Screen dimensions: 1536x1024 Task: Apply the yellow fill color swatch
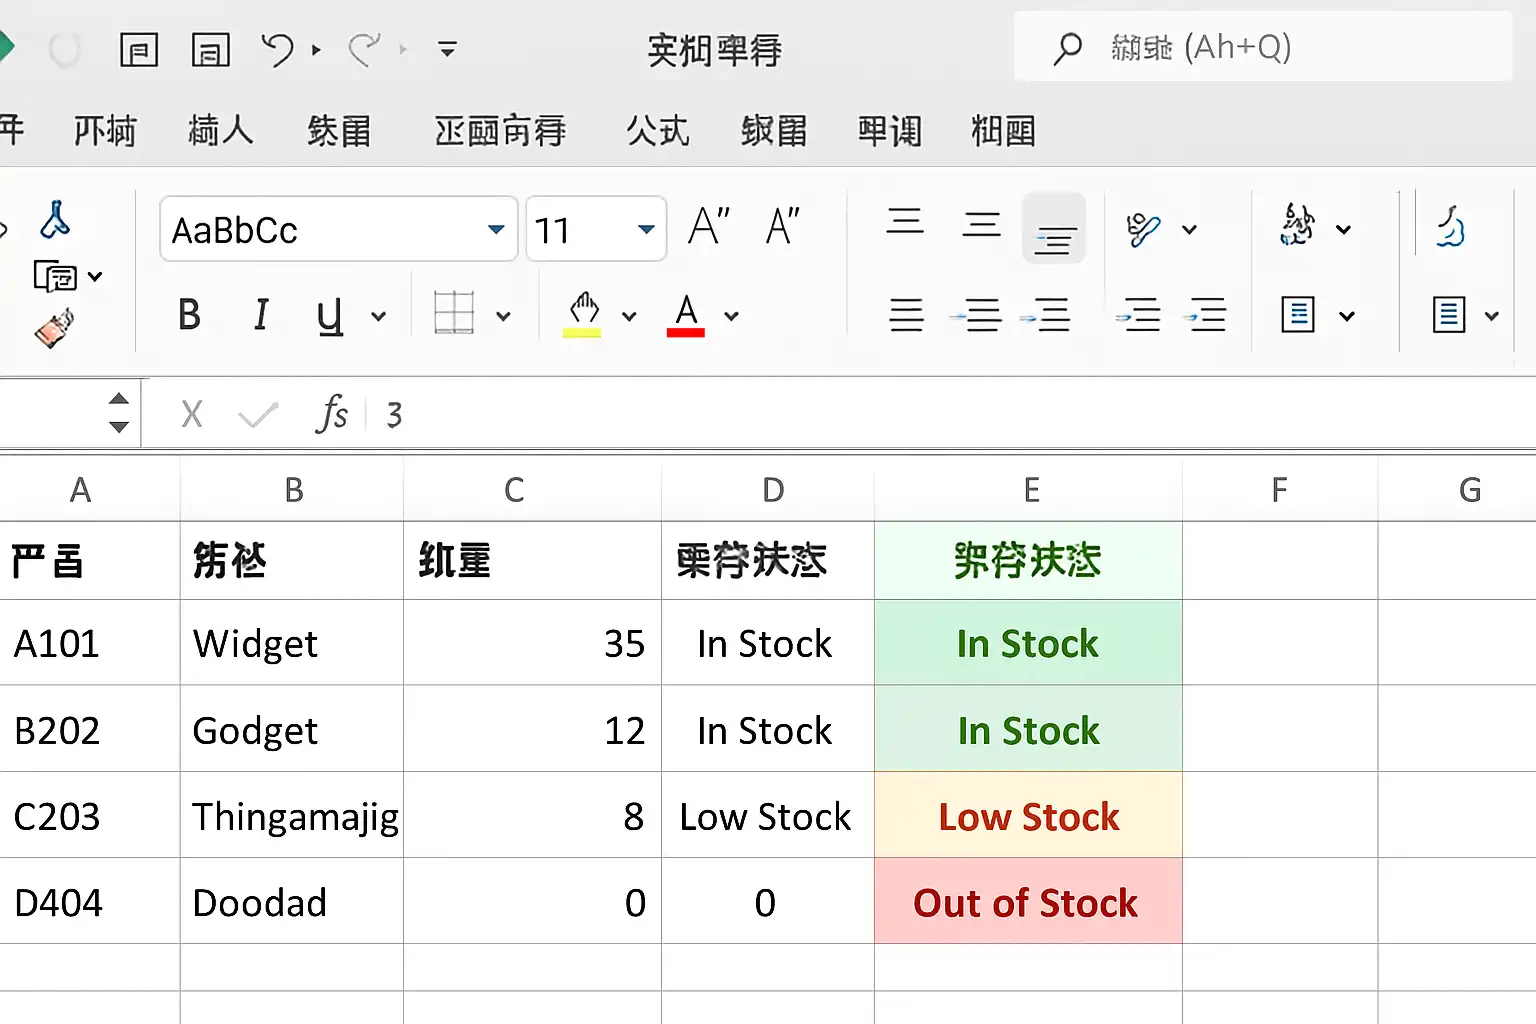point(582,314)
